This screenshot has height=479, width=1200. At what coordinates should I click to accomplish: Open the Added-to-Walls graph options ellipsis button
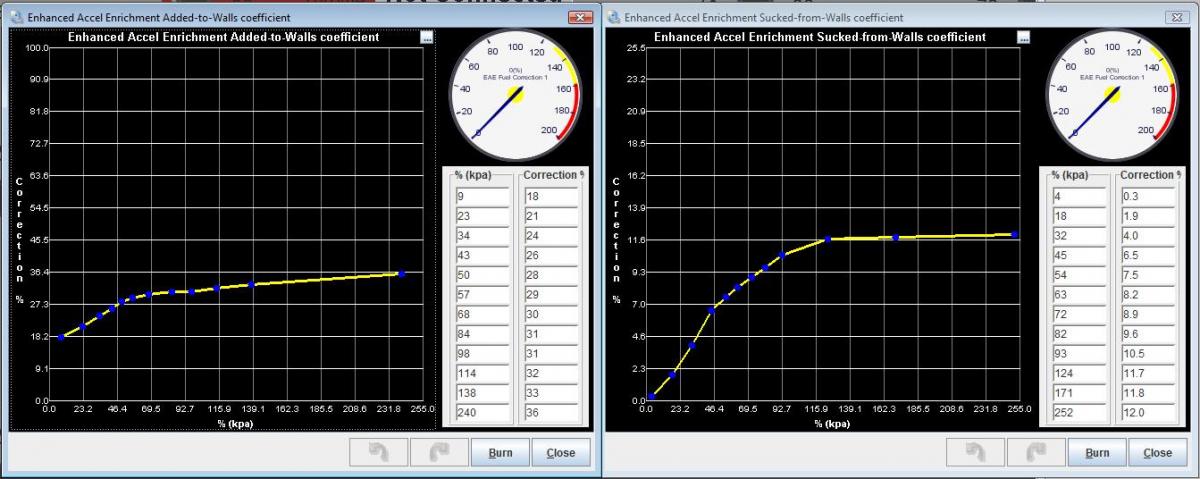coord(427,38)
